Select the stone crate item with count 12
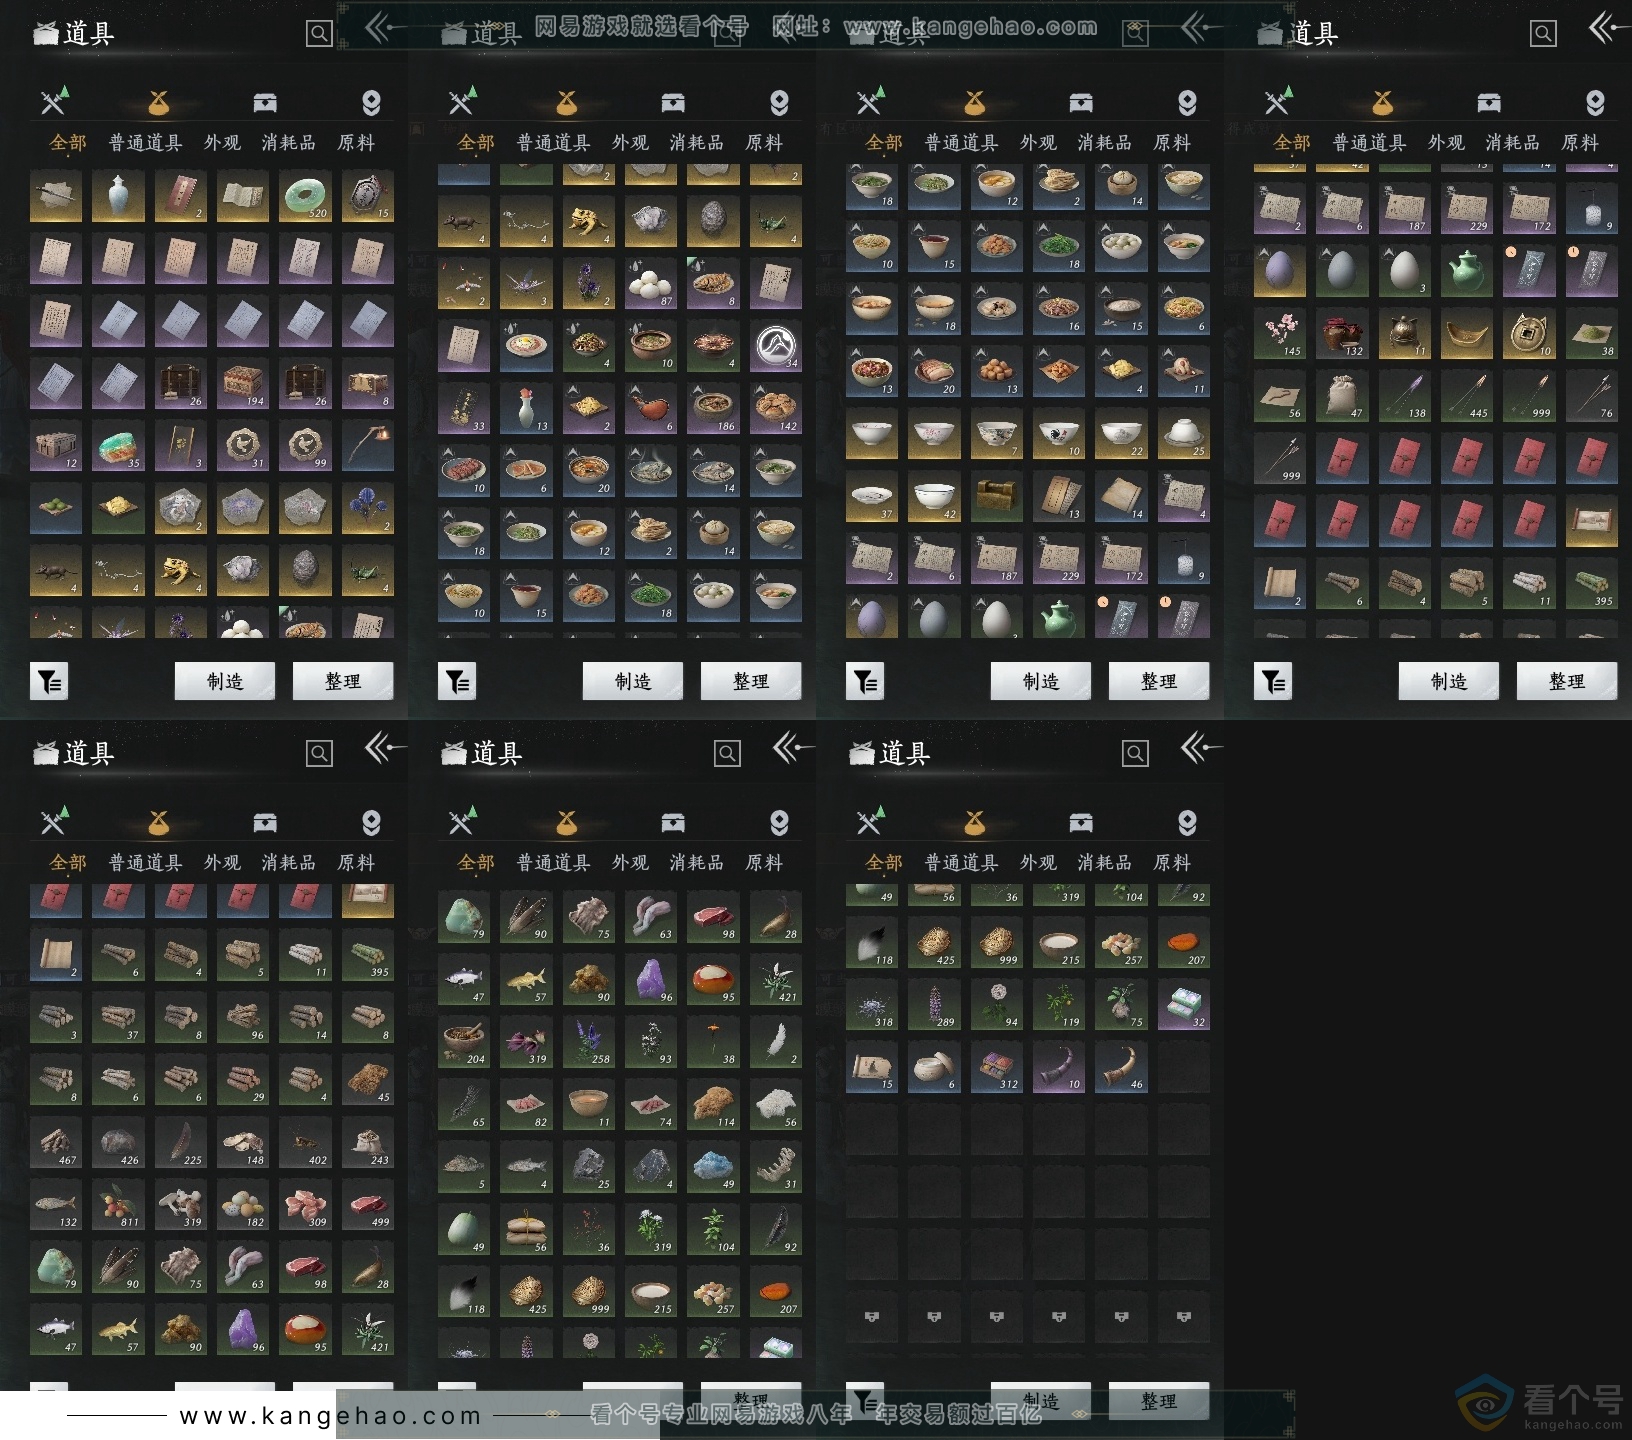1632x1440 pixels. (x=56, y=446)
